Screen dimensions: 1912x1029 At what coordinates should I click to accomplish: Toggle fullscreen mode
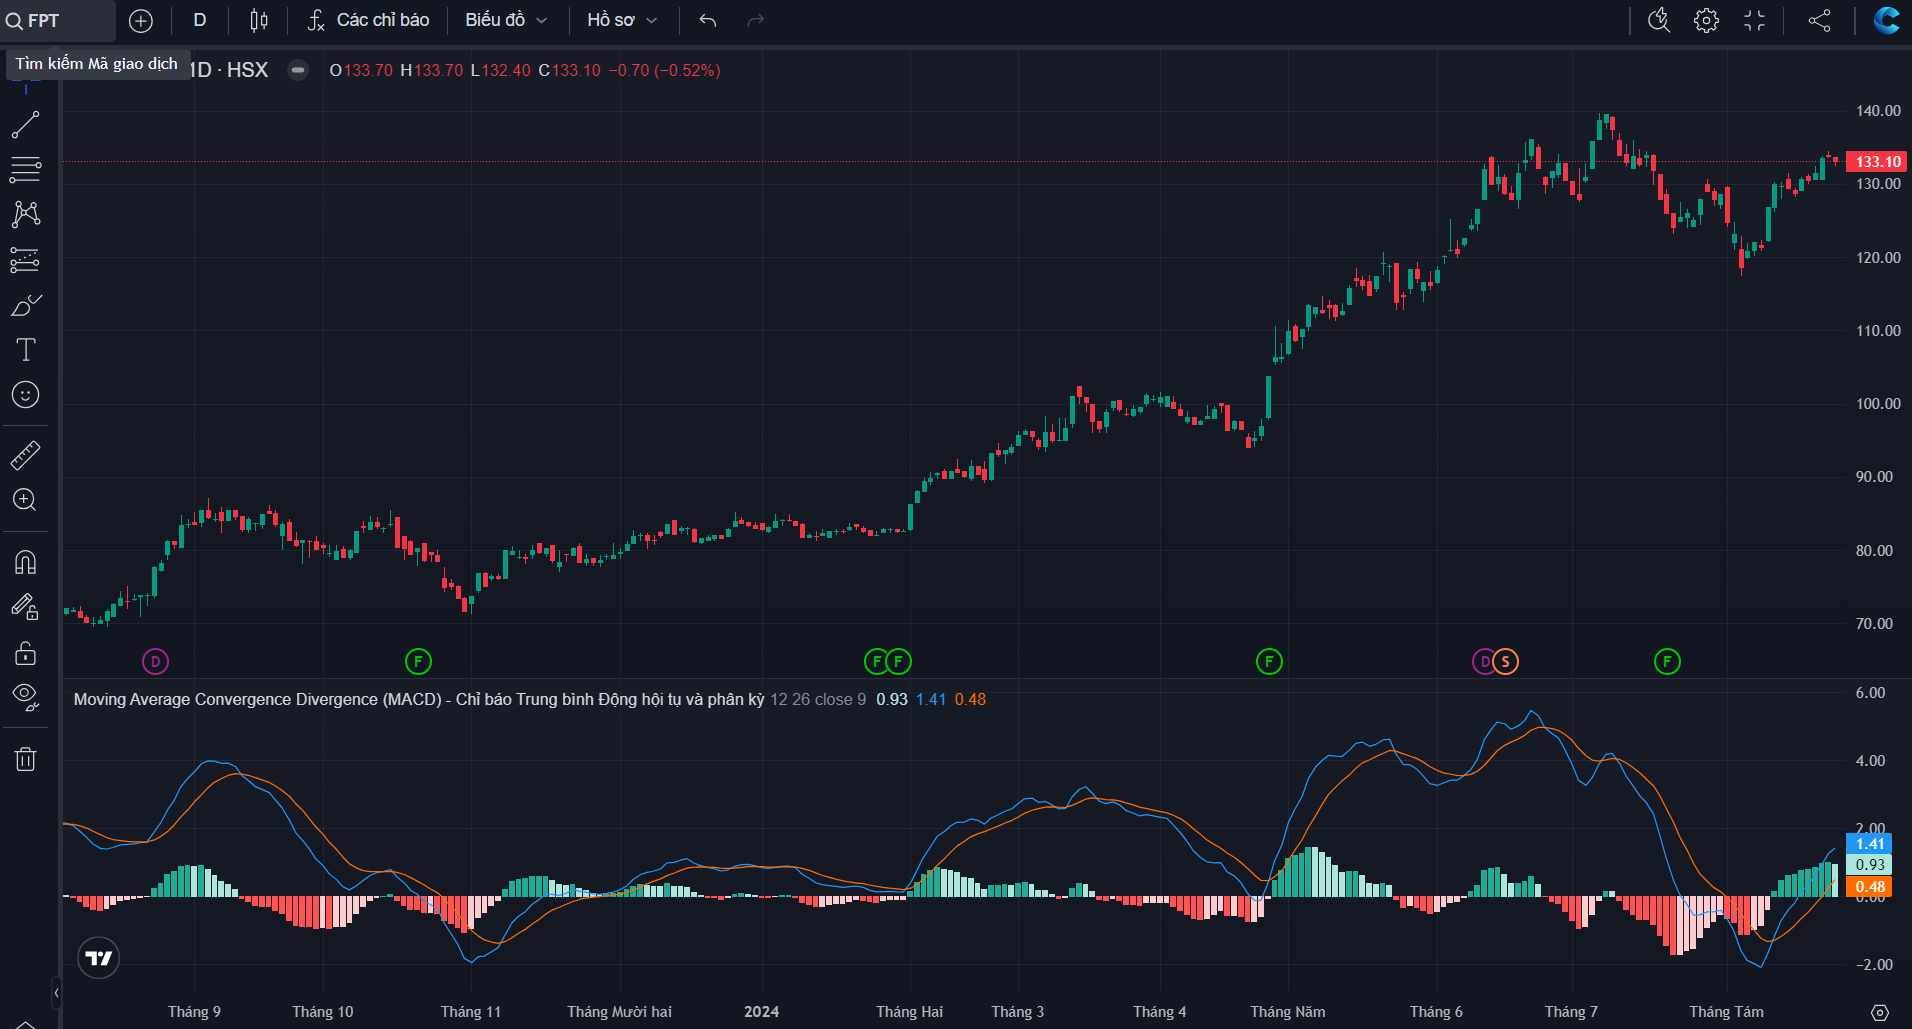click(x=1754, y=20)
